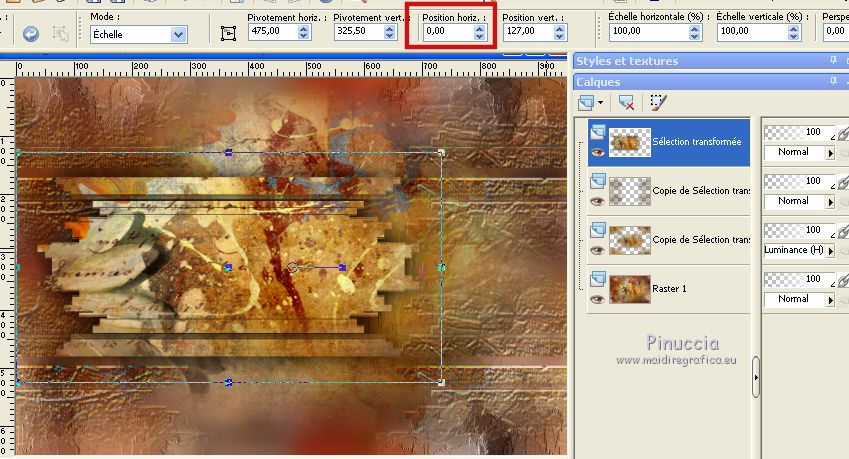Adjust opacity slider of Raster 1 layer
The width and height of the screenshot is (849, 459).
point(800,279)
